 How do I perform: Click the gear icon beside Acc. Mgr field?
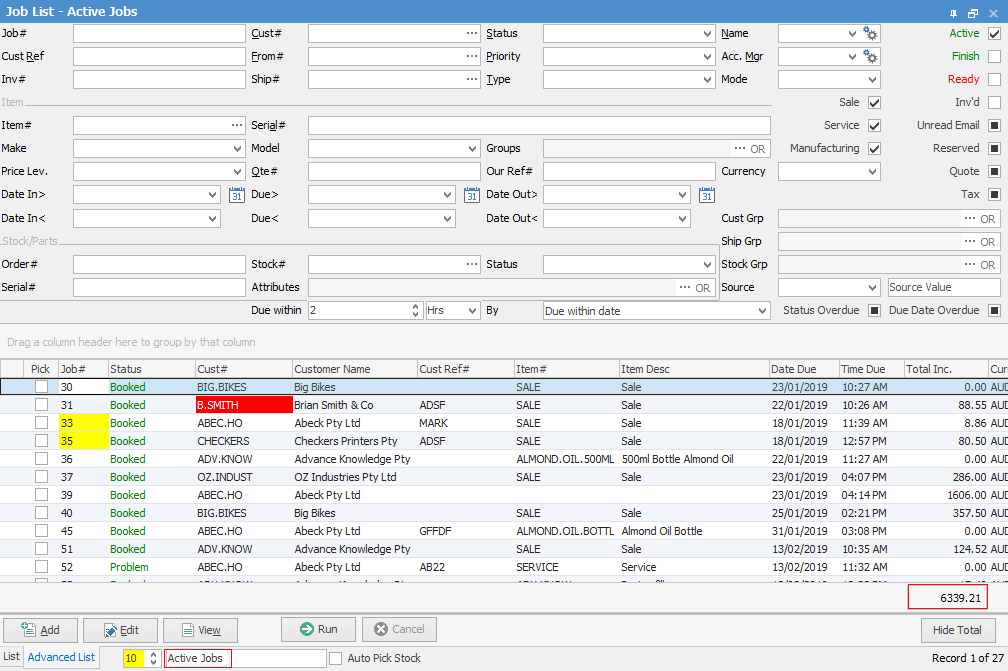pyautogui.click(x=870, y=57)
